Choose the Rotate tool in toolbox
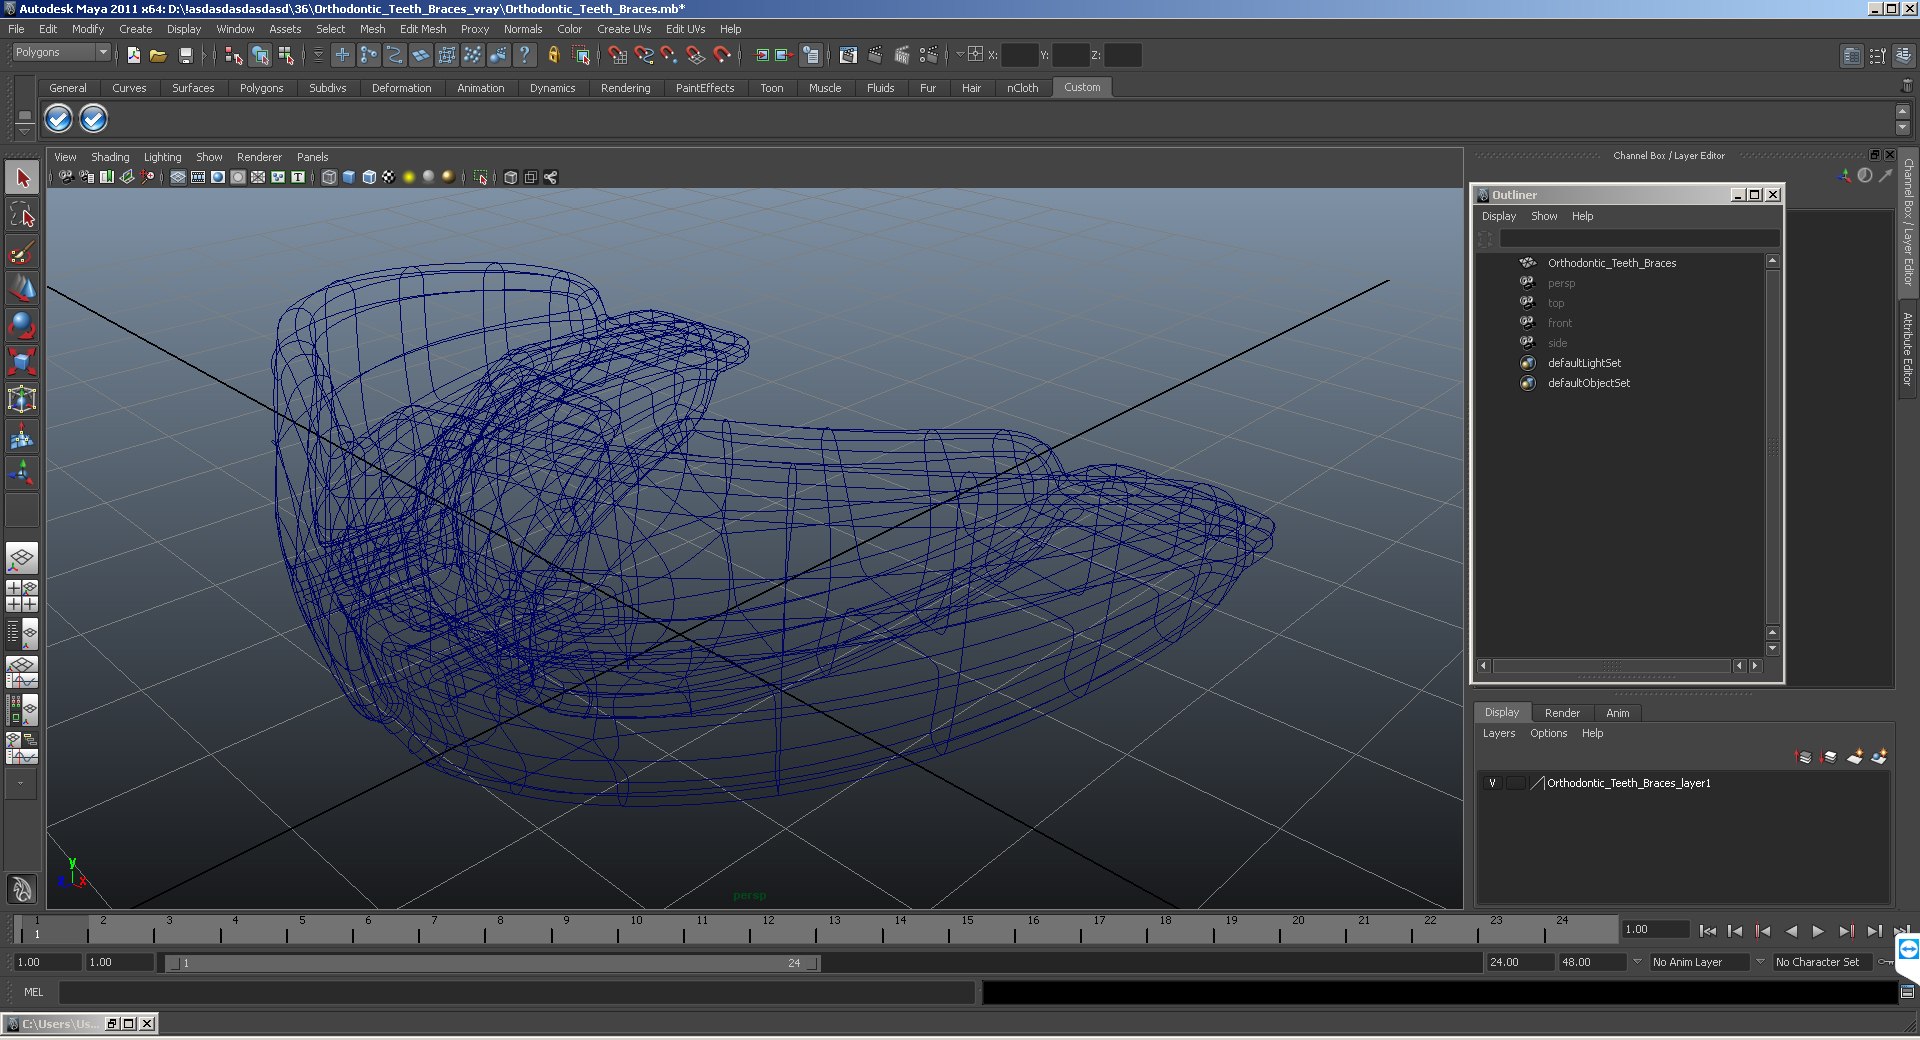This screenshot has width=1920, height=1040. click(x=22, y=325)
